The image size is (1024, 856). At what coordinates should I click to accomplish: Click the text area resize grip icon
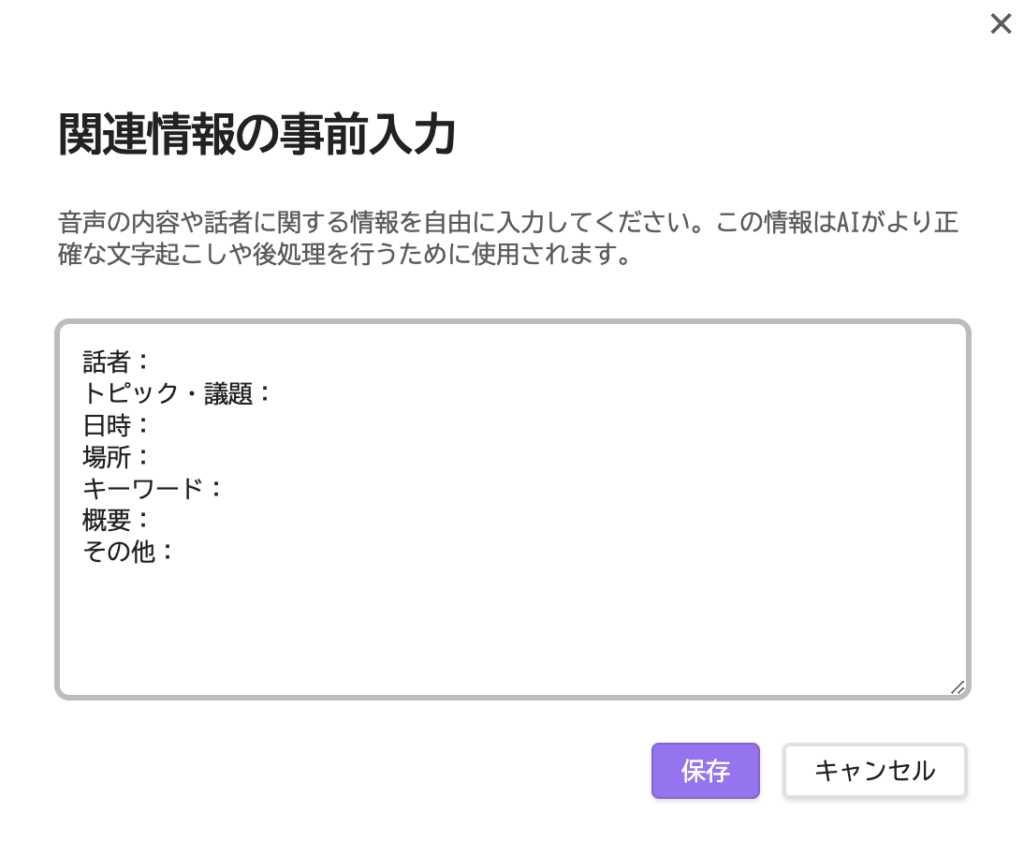click(957, 687)
